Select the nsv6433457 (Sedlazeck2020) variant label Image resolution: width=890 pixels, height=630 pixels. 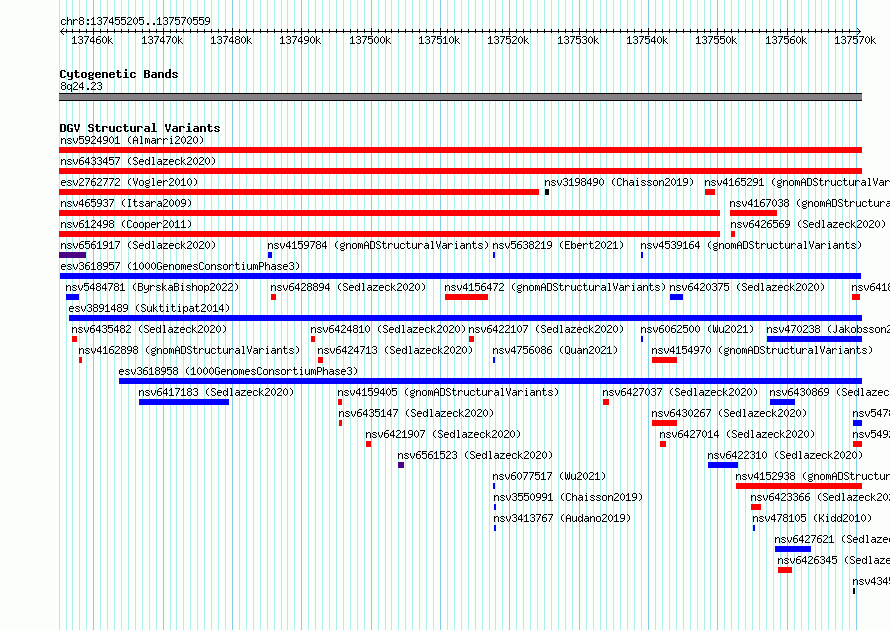[x=138, y=161]
